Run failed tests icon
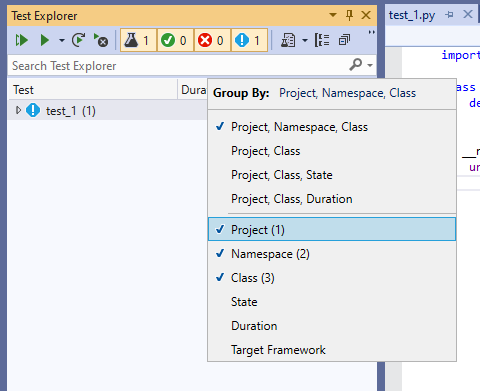Image resolution: width=480 pixels, height=391 pixels. point(101,40)
